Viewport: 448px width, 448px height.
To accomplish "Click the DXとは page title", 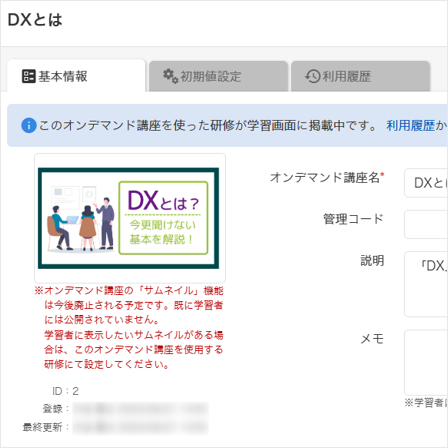I will [35, 20].
